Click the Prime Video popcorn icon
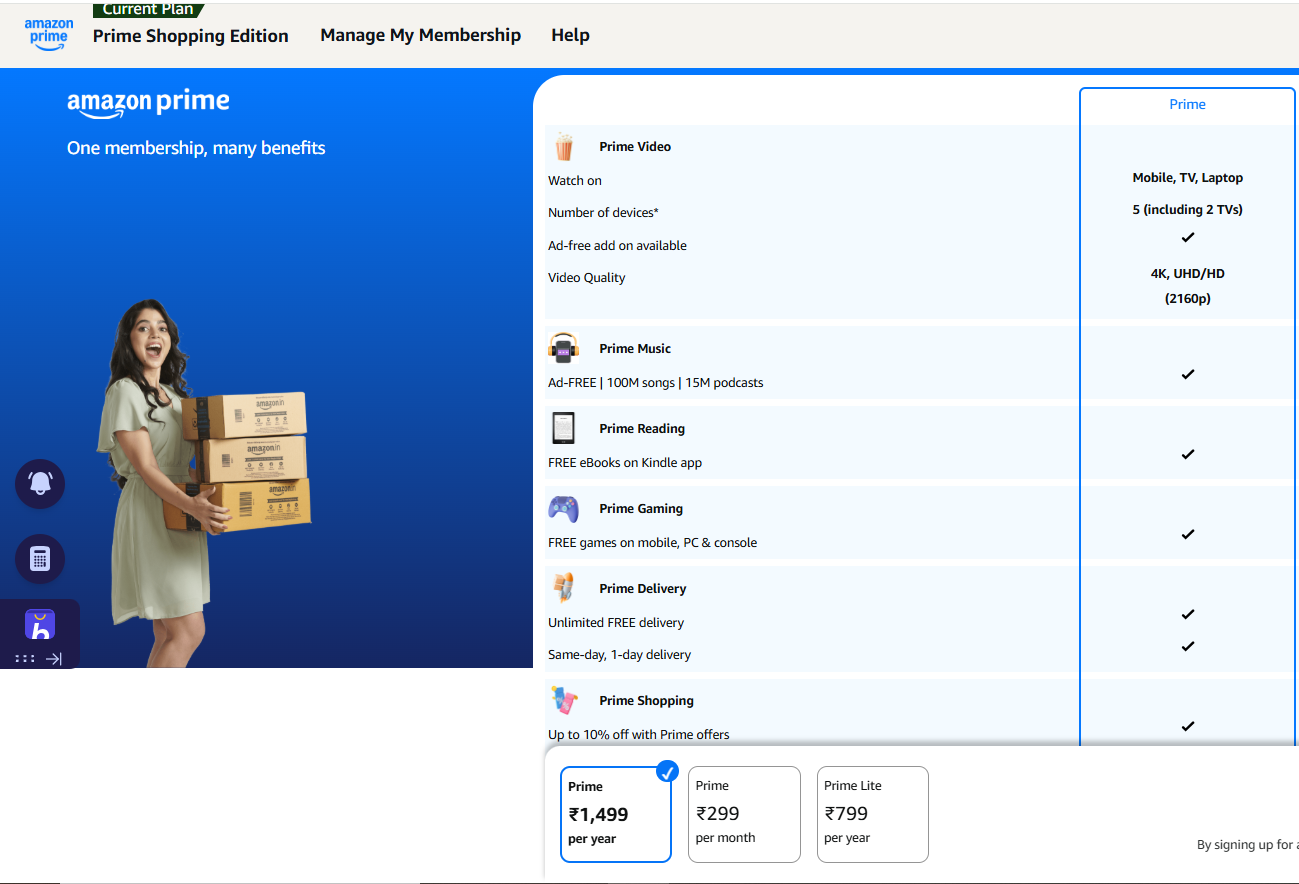The height and width of the screenshot is (884, 1299). pyautogui.click(x=564, y=147)
